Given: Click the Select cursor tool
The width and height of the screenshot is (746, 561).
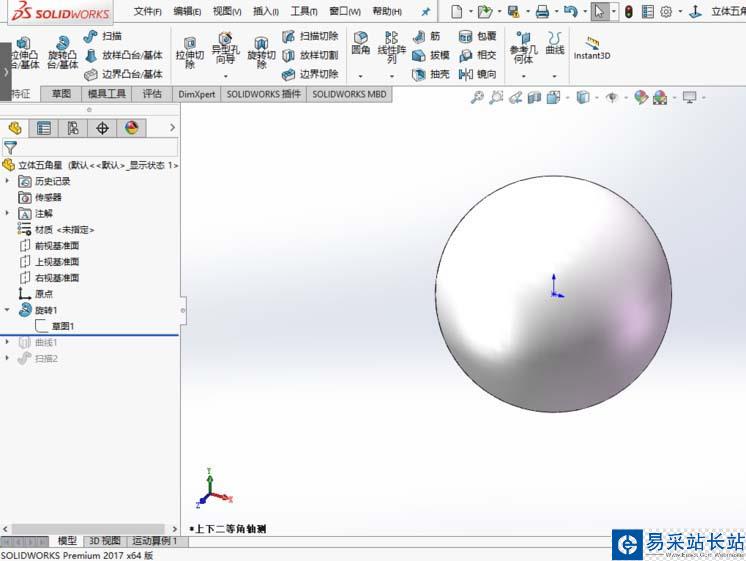Looking at the screenshot, I should pyautogui.click(x=599, y=11).
